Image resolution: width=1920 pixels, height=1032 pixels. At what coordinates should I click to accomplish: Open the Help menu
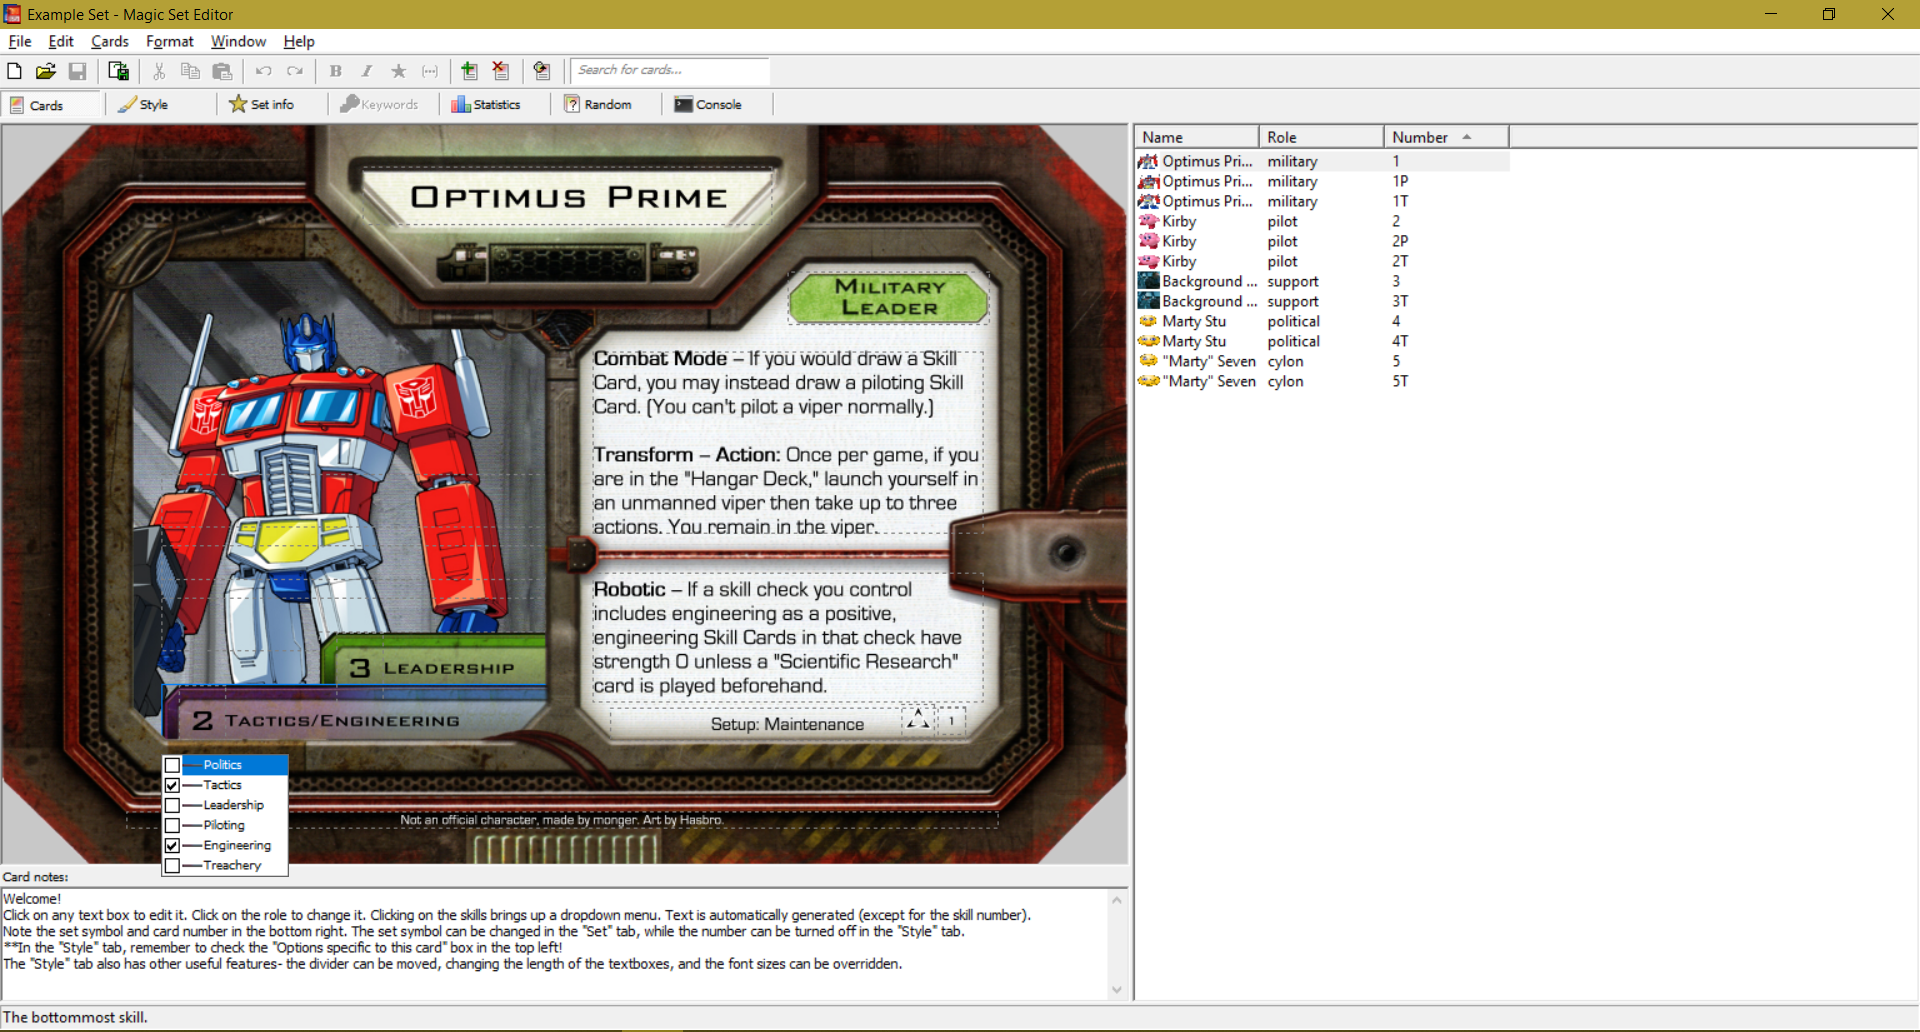299,41
